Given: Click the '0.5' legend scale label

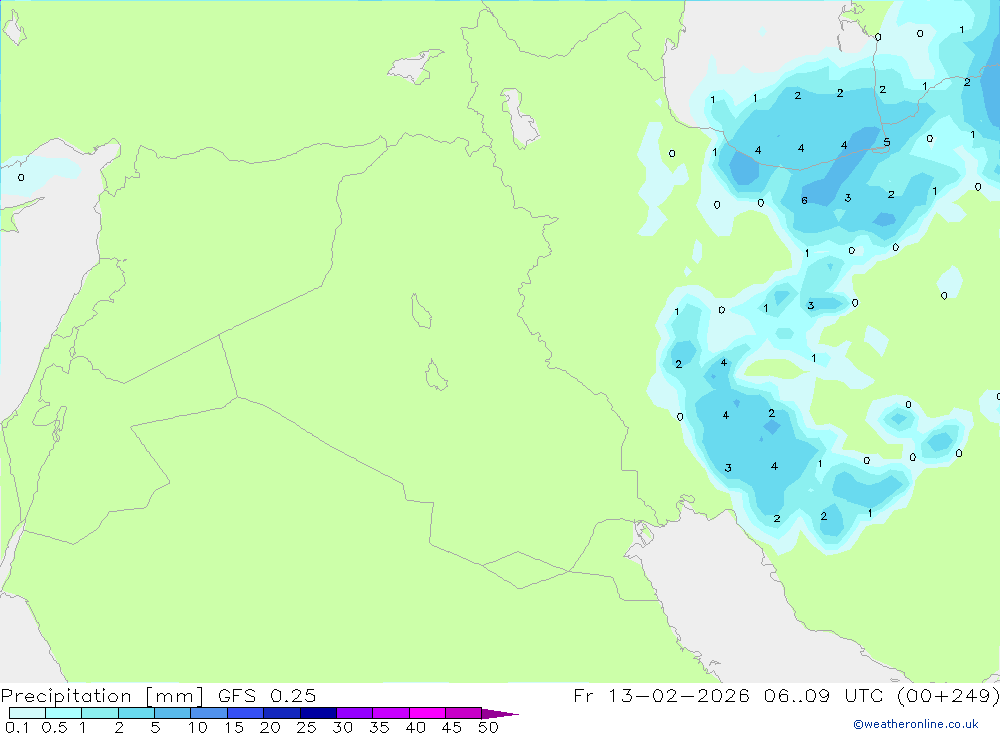Looking at the screenshot, I should pyautogui.click(x=54, y=727).
